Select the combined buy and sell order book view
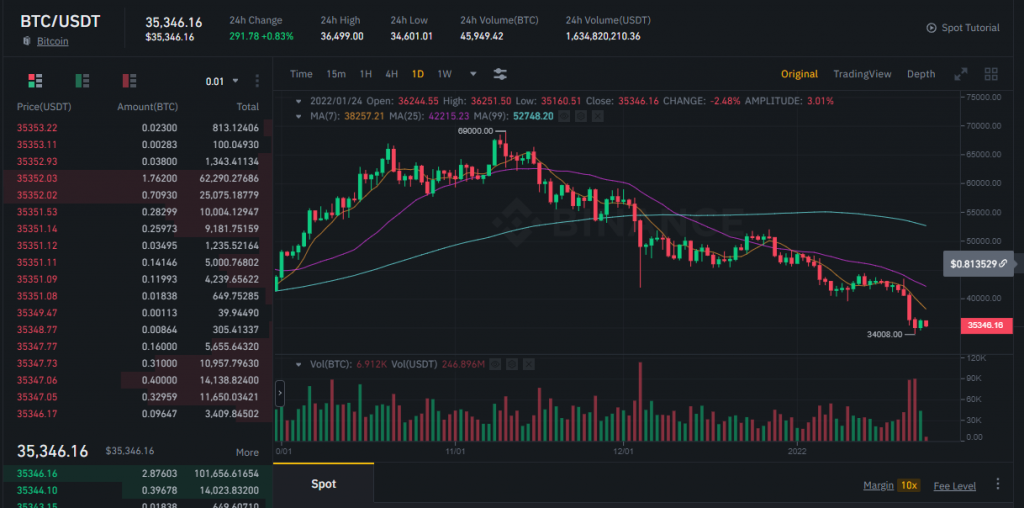 pyautogui.click(x=35, y=81)
